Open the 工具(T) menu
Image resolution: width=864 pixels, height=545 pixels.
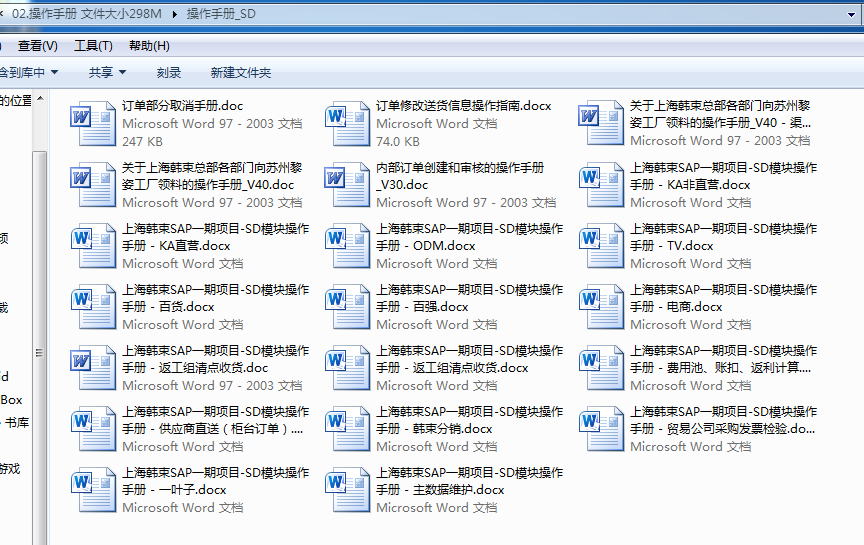(x=93, y=46)
